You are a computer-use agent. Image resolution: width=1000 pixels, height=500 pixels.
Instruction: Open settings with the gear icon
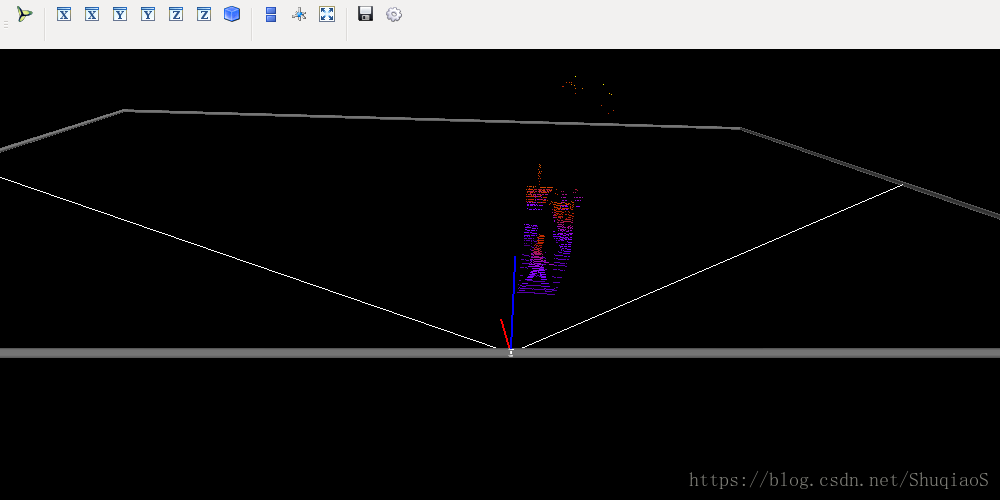[x=394, y=14]
